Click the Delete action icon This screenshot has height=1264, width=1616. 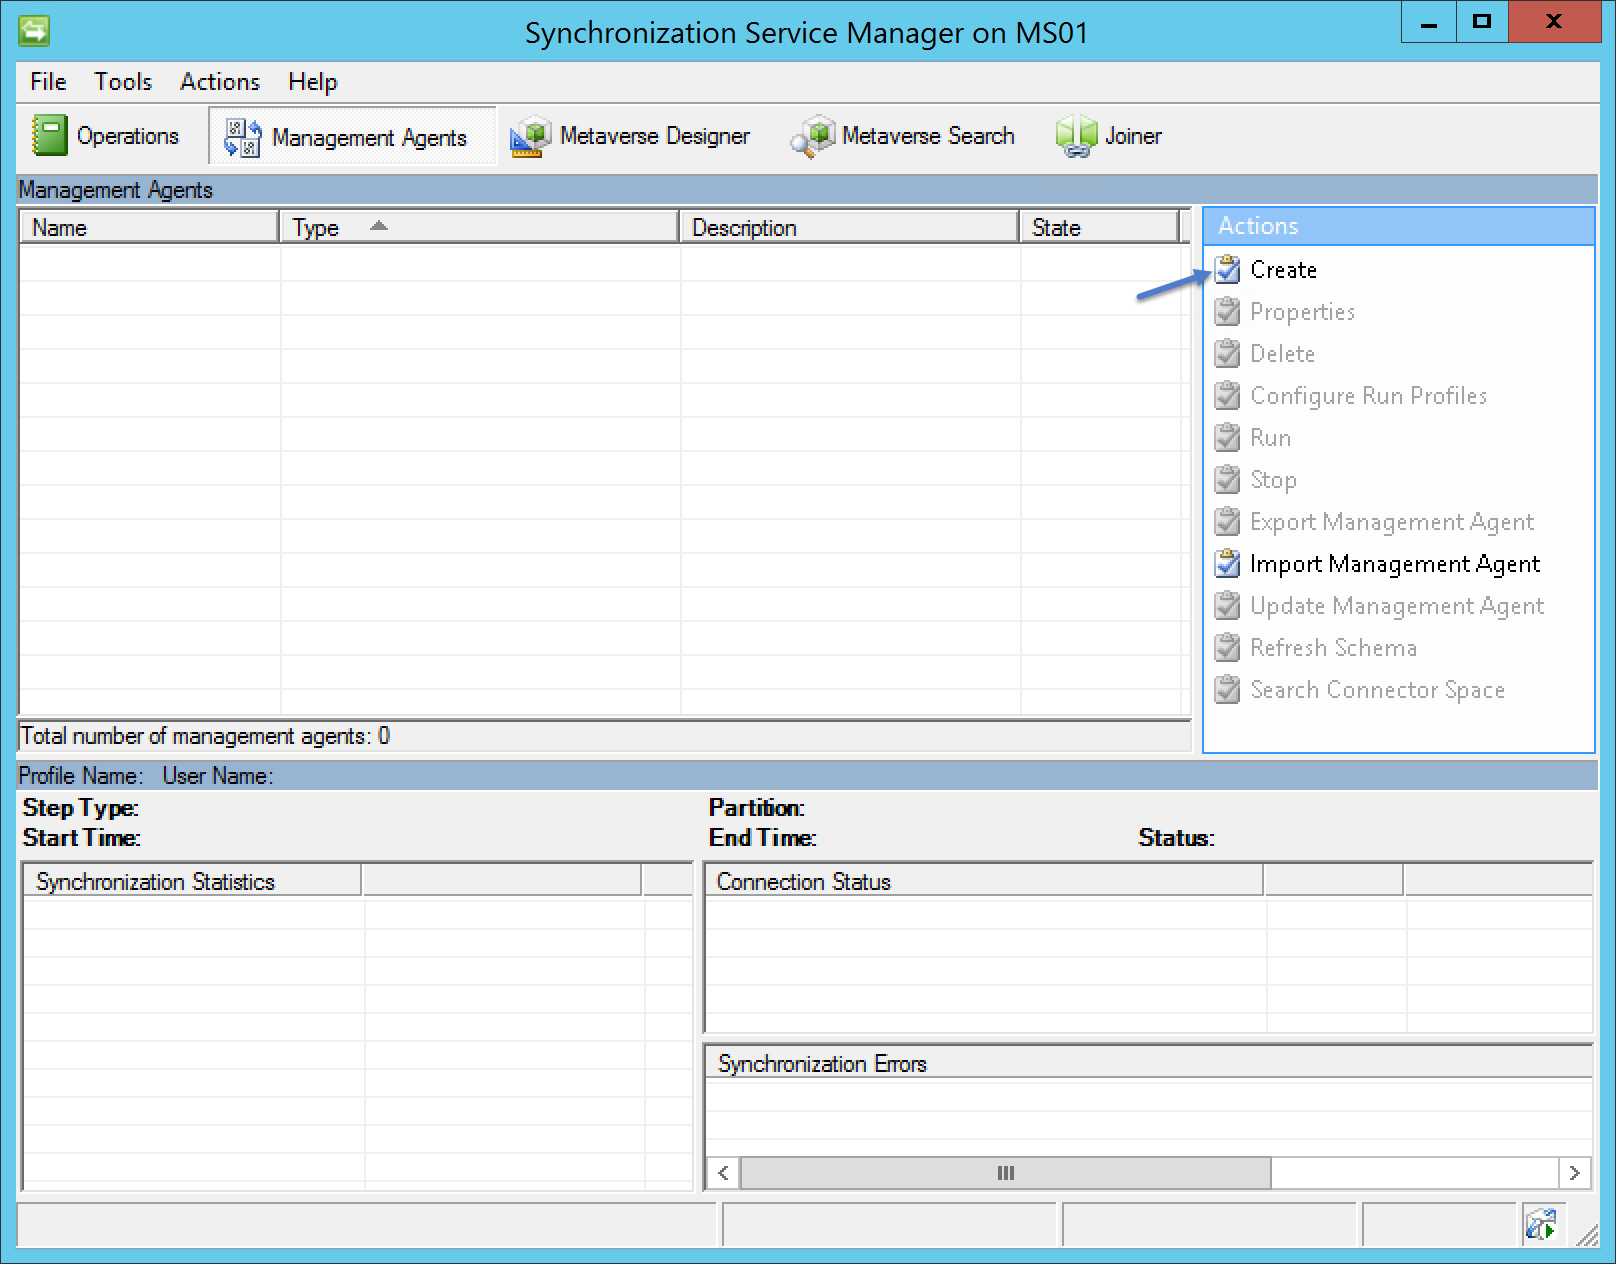1227,353
